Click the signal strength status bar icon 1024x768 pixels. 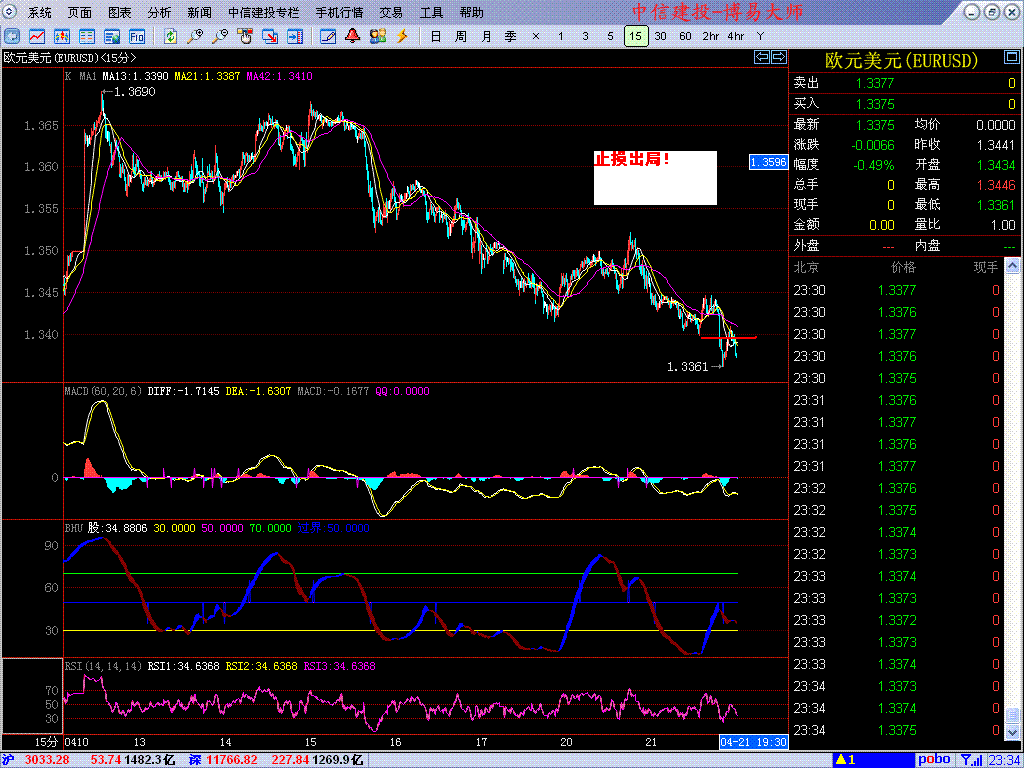pos(973,760)
